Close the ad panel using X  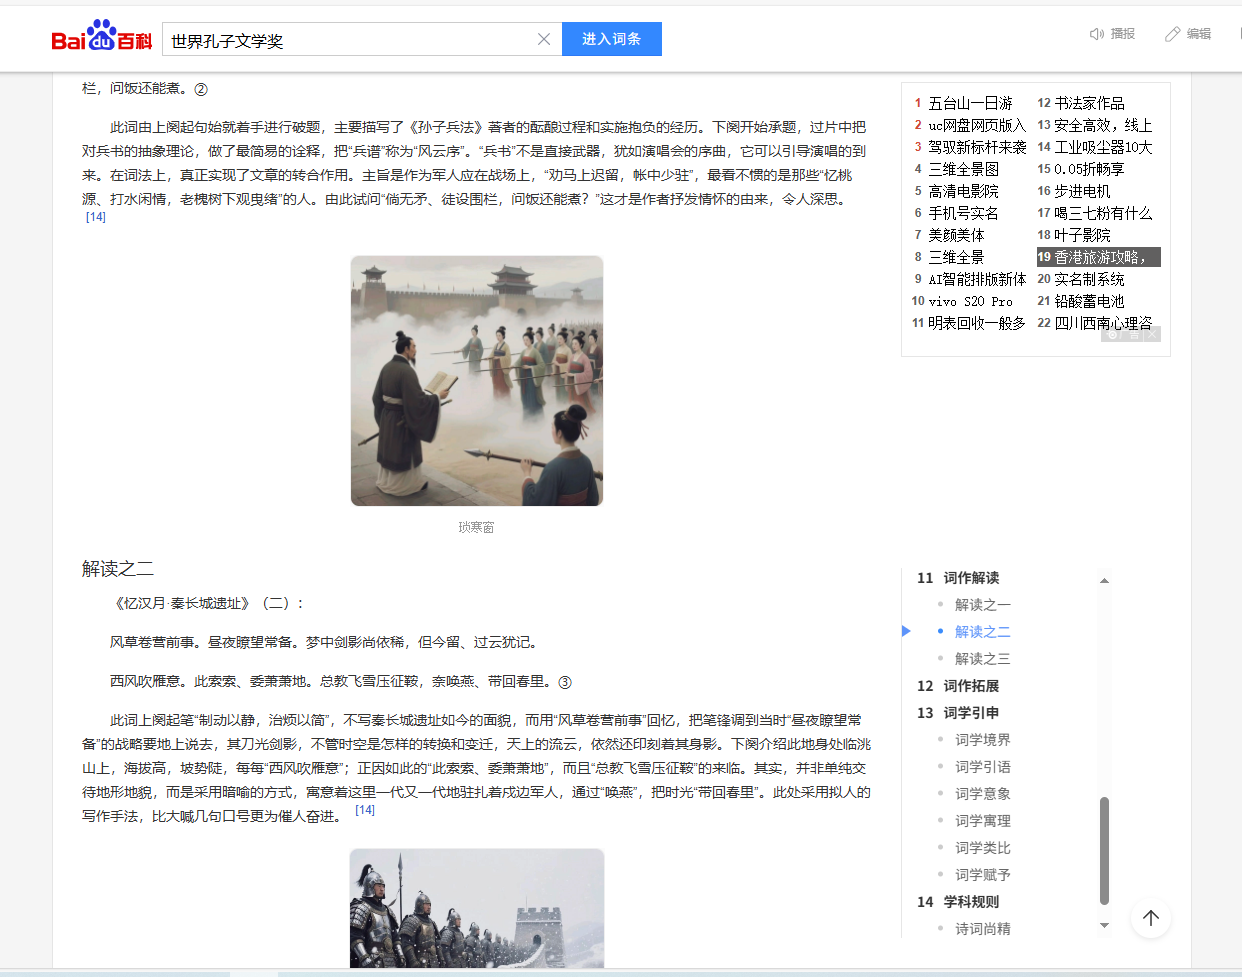[1152, 335]
